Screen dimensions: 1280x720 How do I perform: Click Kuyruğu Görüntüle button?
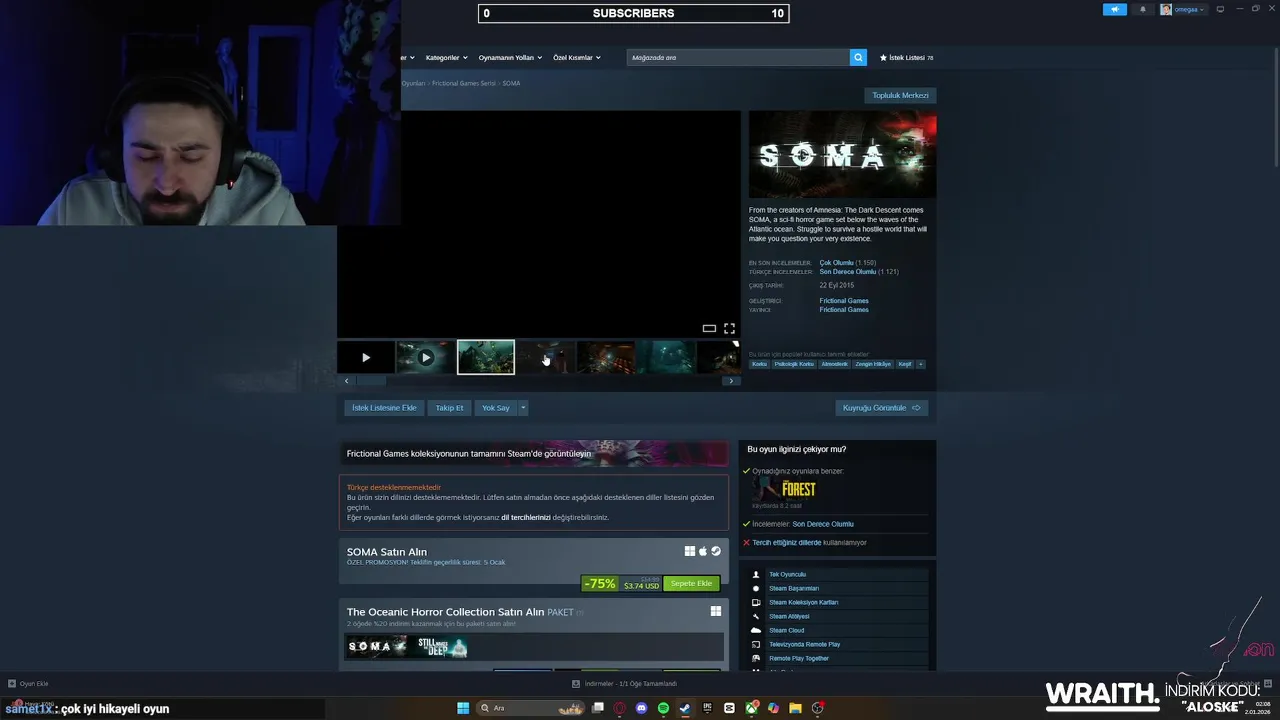(882, 408)
